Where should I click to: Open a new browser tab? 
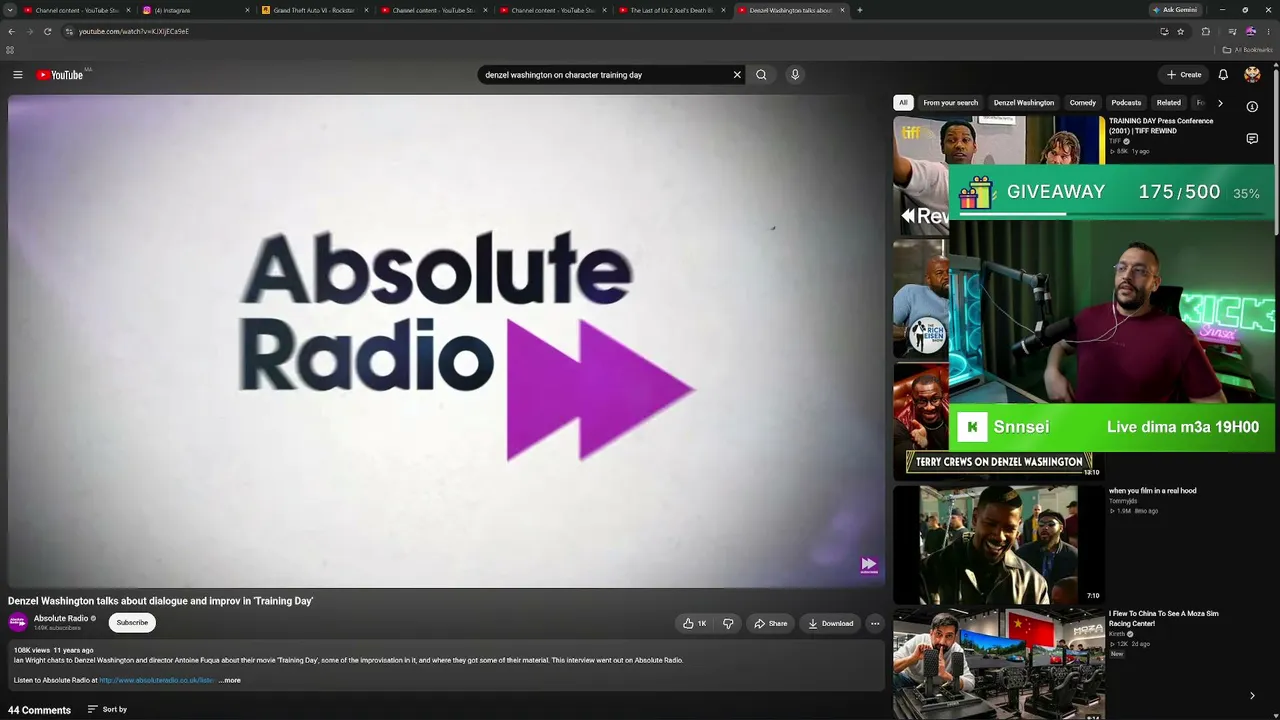pyautogui.click(x=860, y=10)
